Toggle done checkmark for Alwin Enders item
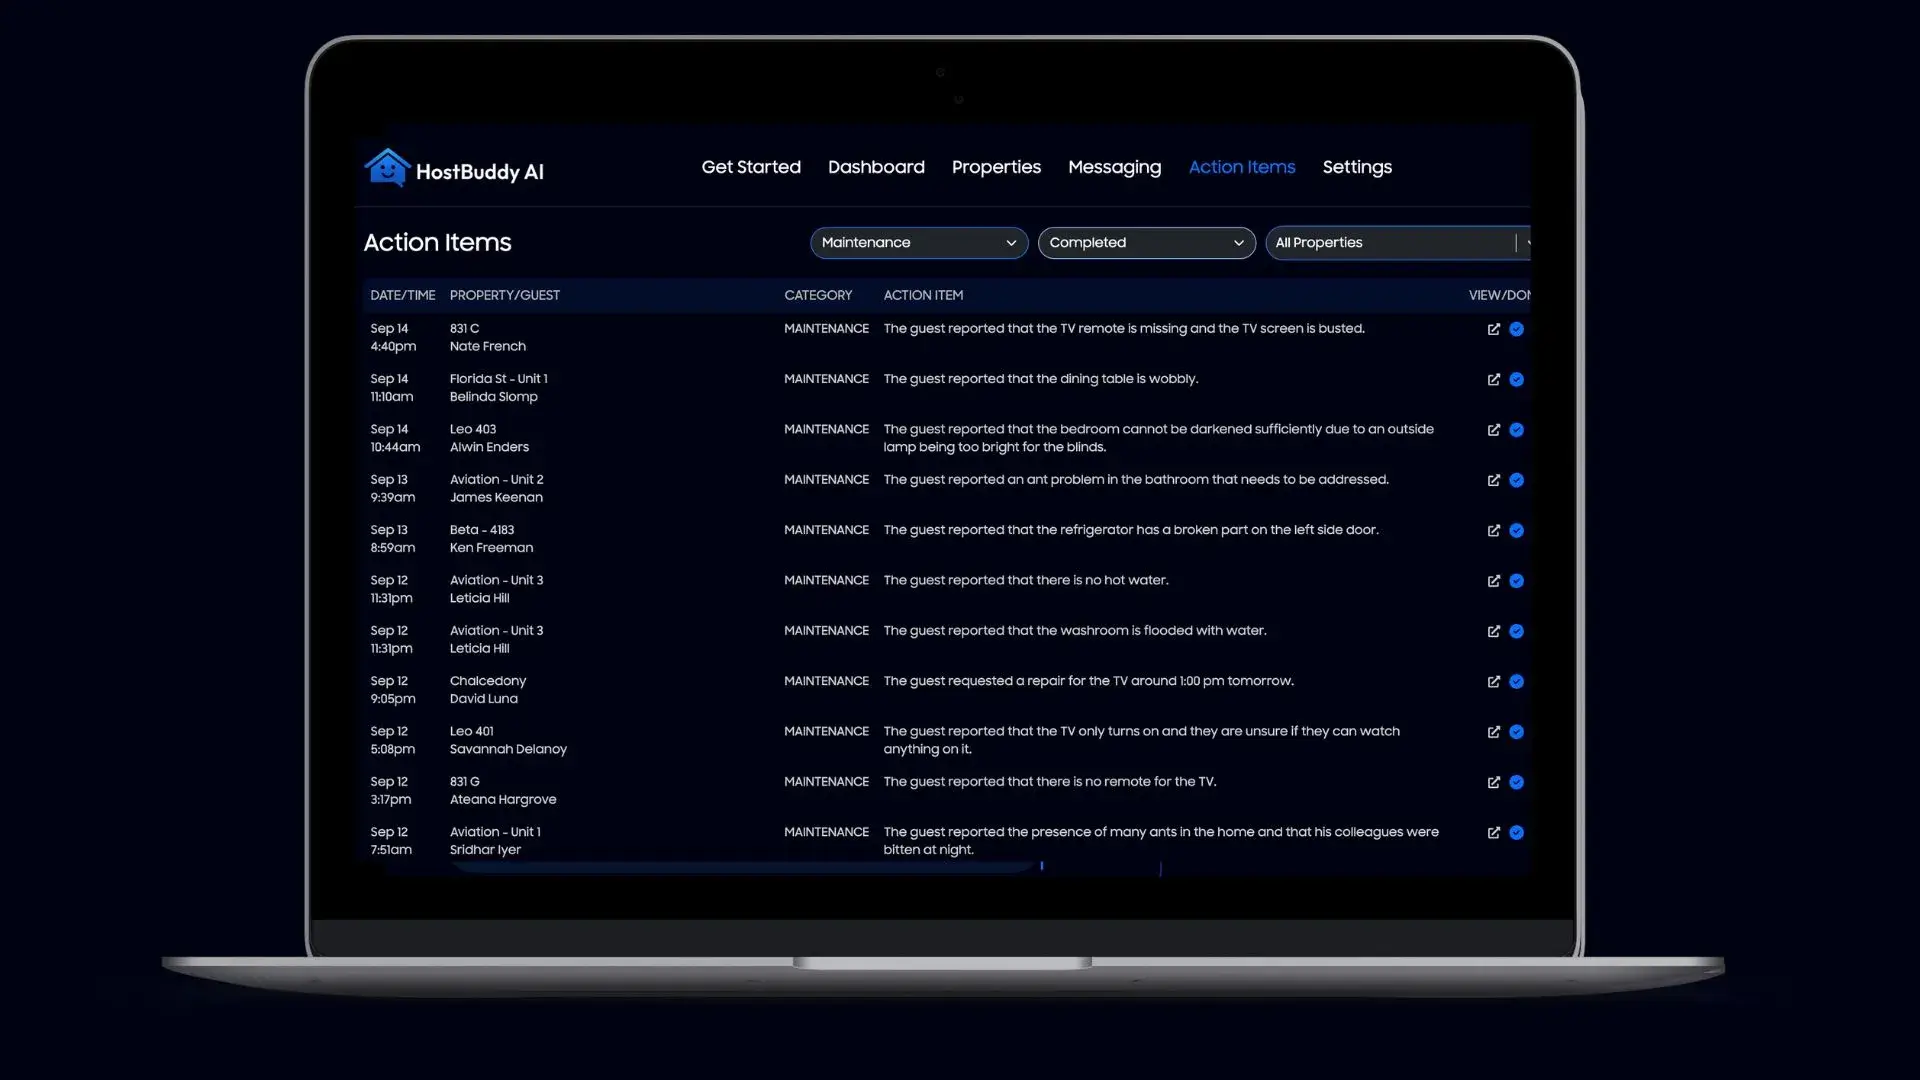1920x1080 pixels. 1516,430
